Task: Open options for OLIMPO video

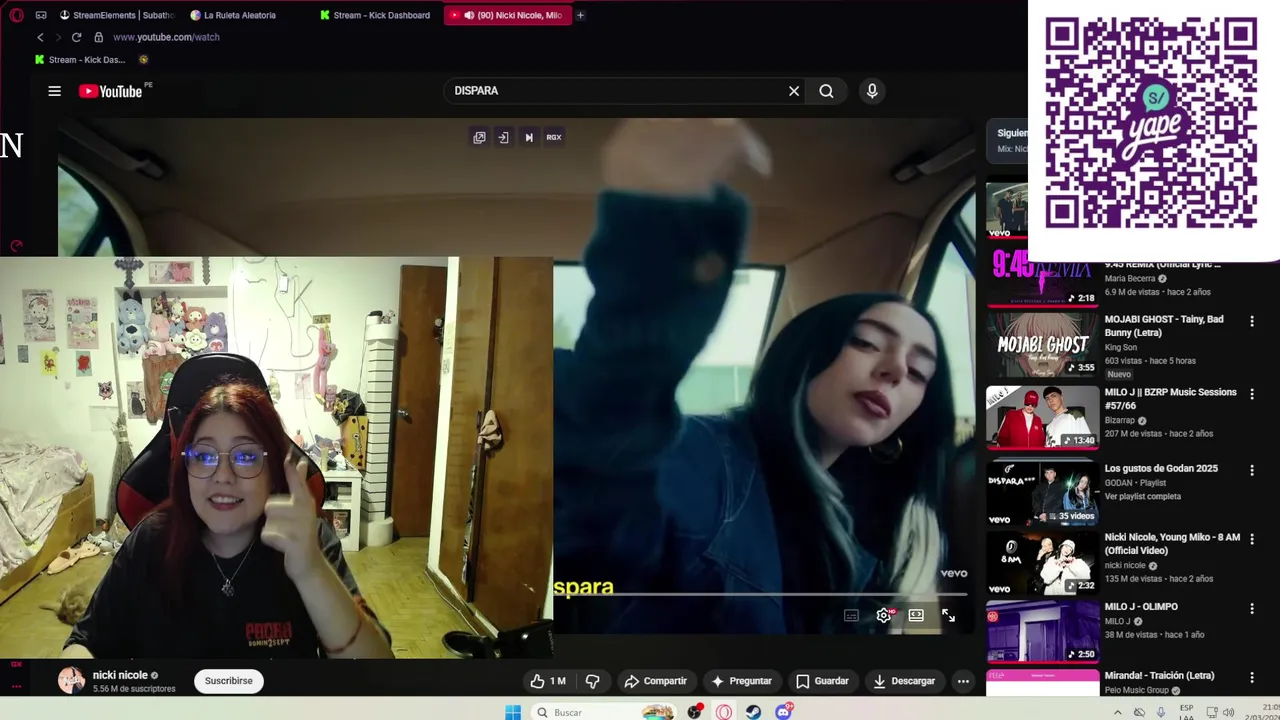Action: (x=1252, y=608)
